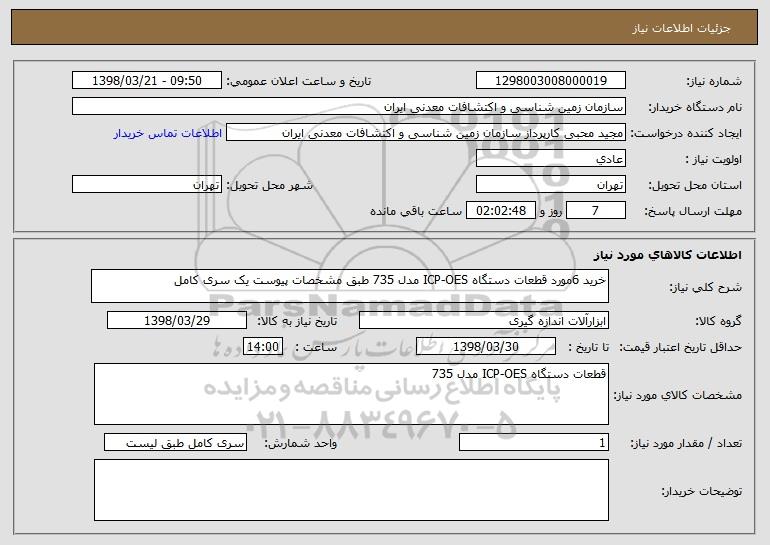Viewport: 770px width, 545px height.
Task: Click the شهر محل تحویل label
Action: (269, 186)
